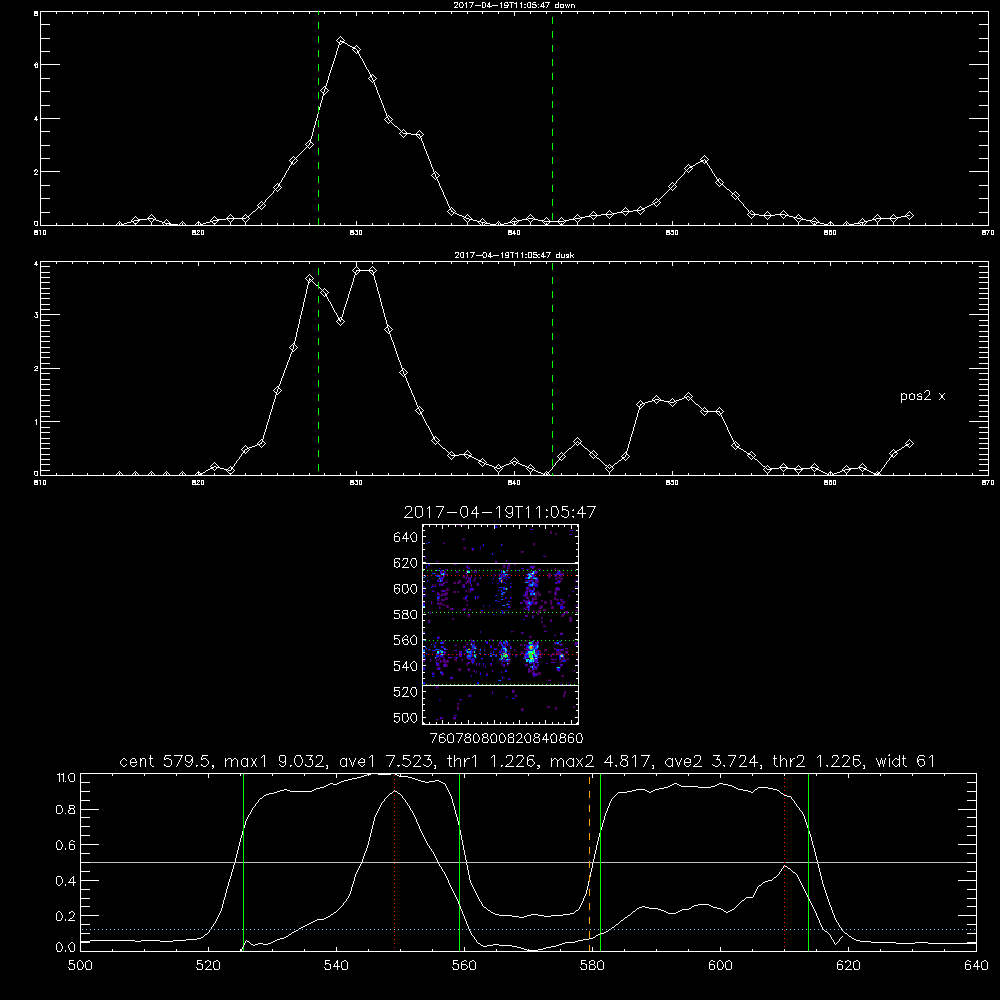
Task: Click "ave2 3.724" in the statistics line
Action: coord(711,761)
